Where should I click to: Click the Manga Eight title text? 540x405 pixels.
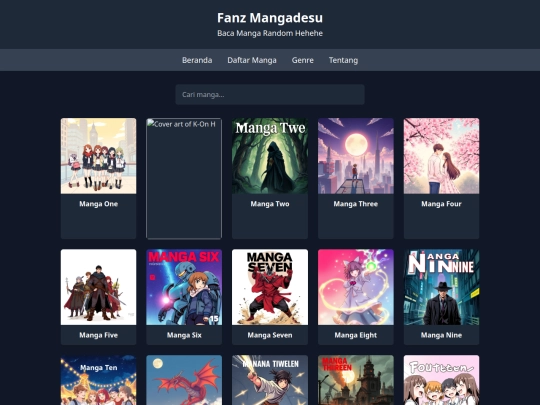(356, 335)
